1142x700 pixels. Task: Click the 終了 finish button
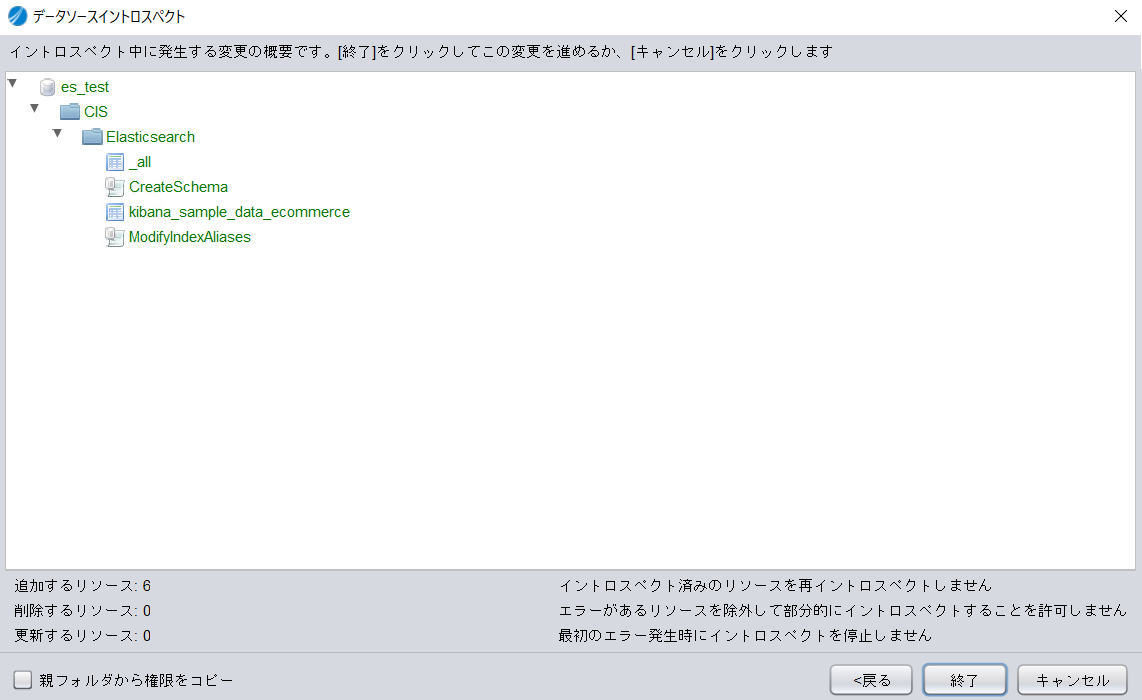[964, 680]
